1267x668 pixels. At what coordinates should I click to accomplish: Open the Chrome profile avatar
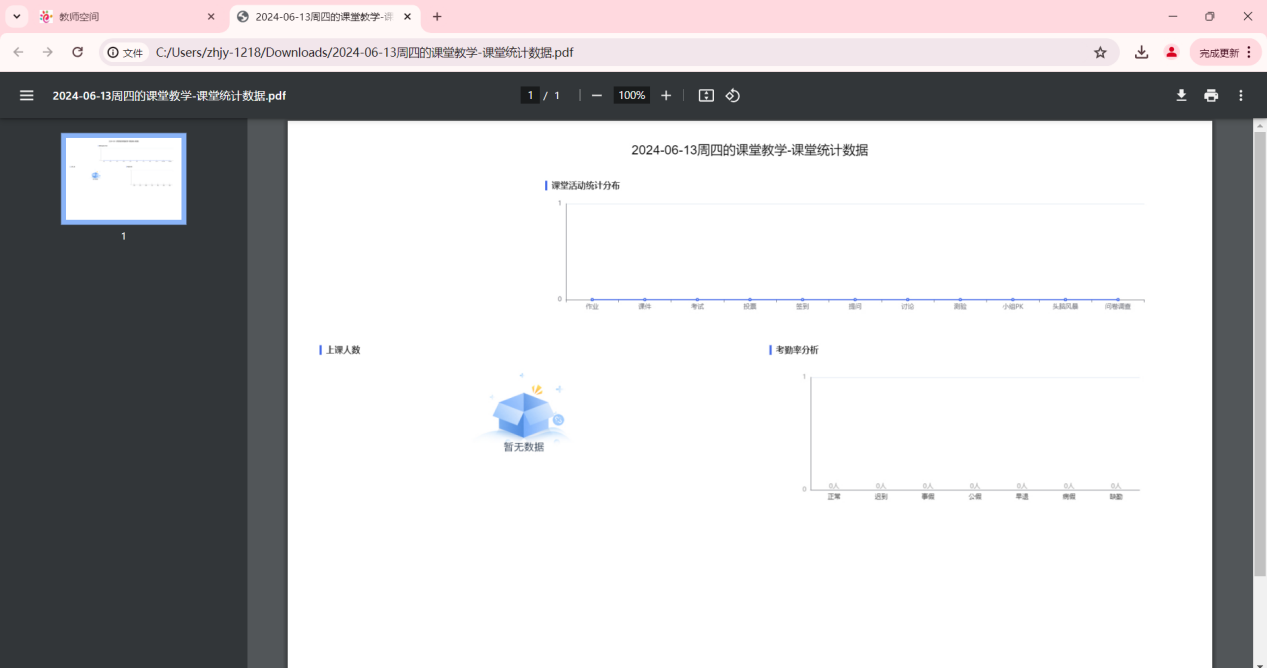click(1171, 51)
